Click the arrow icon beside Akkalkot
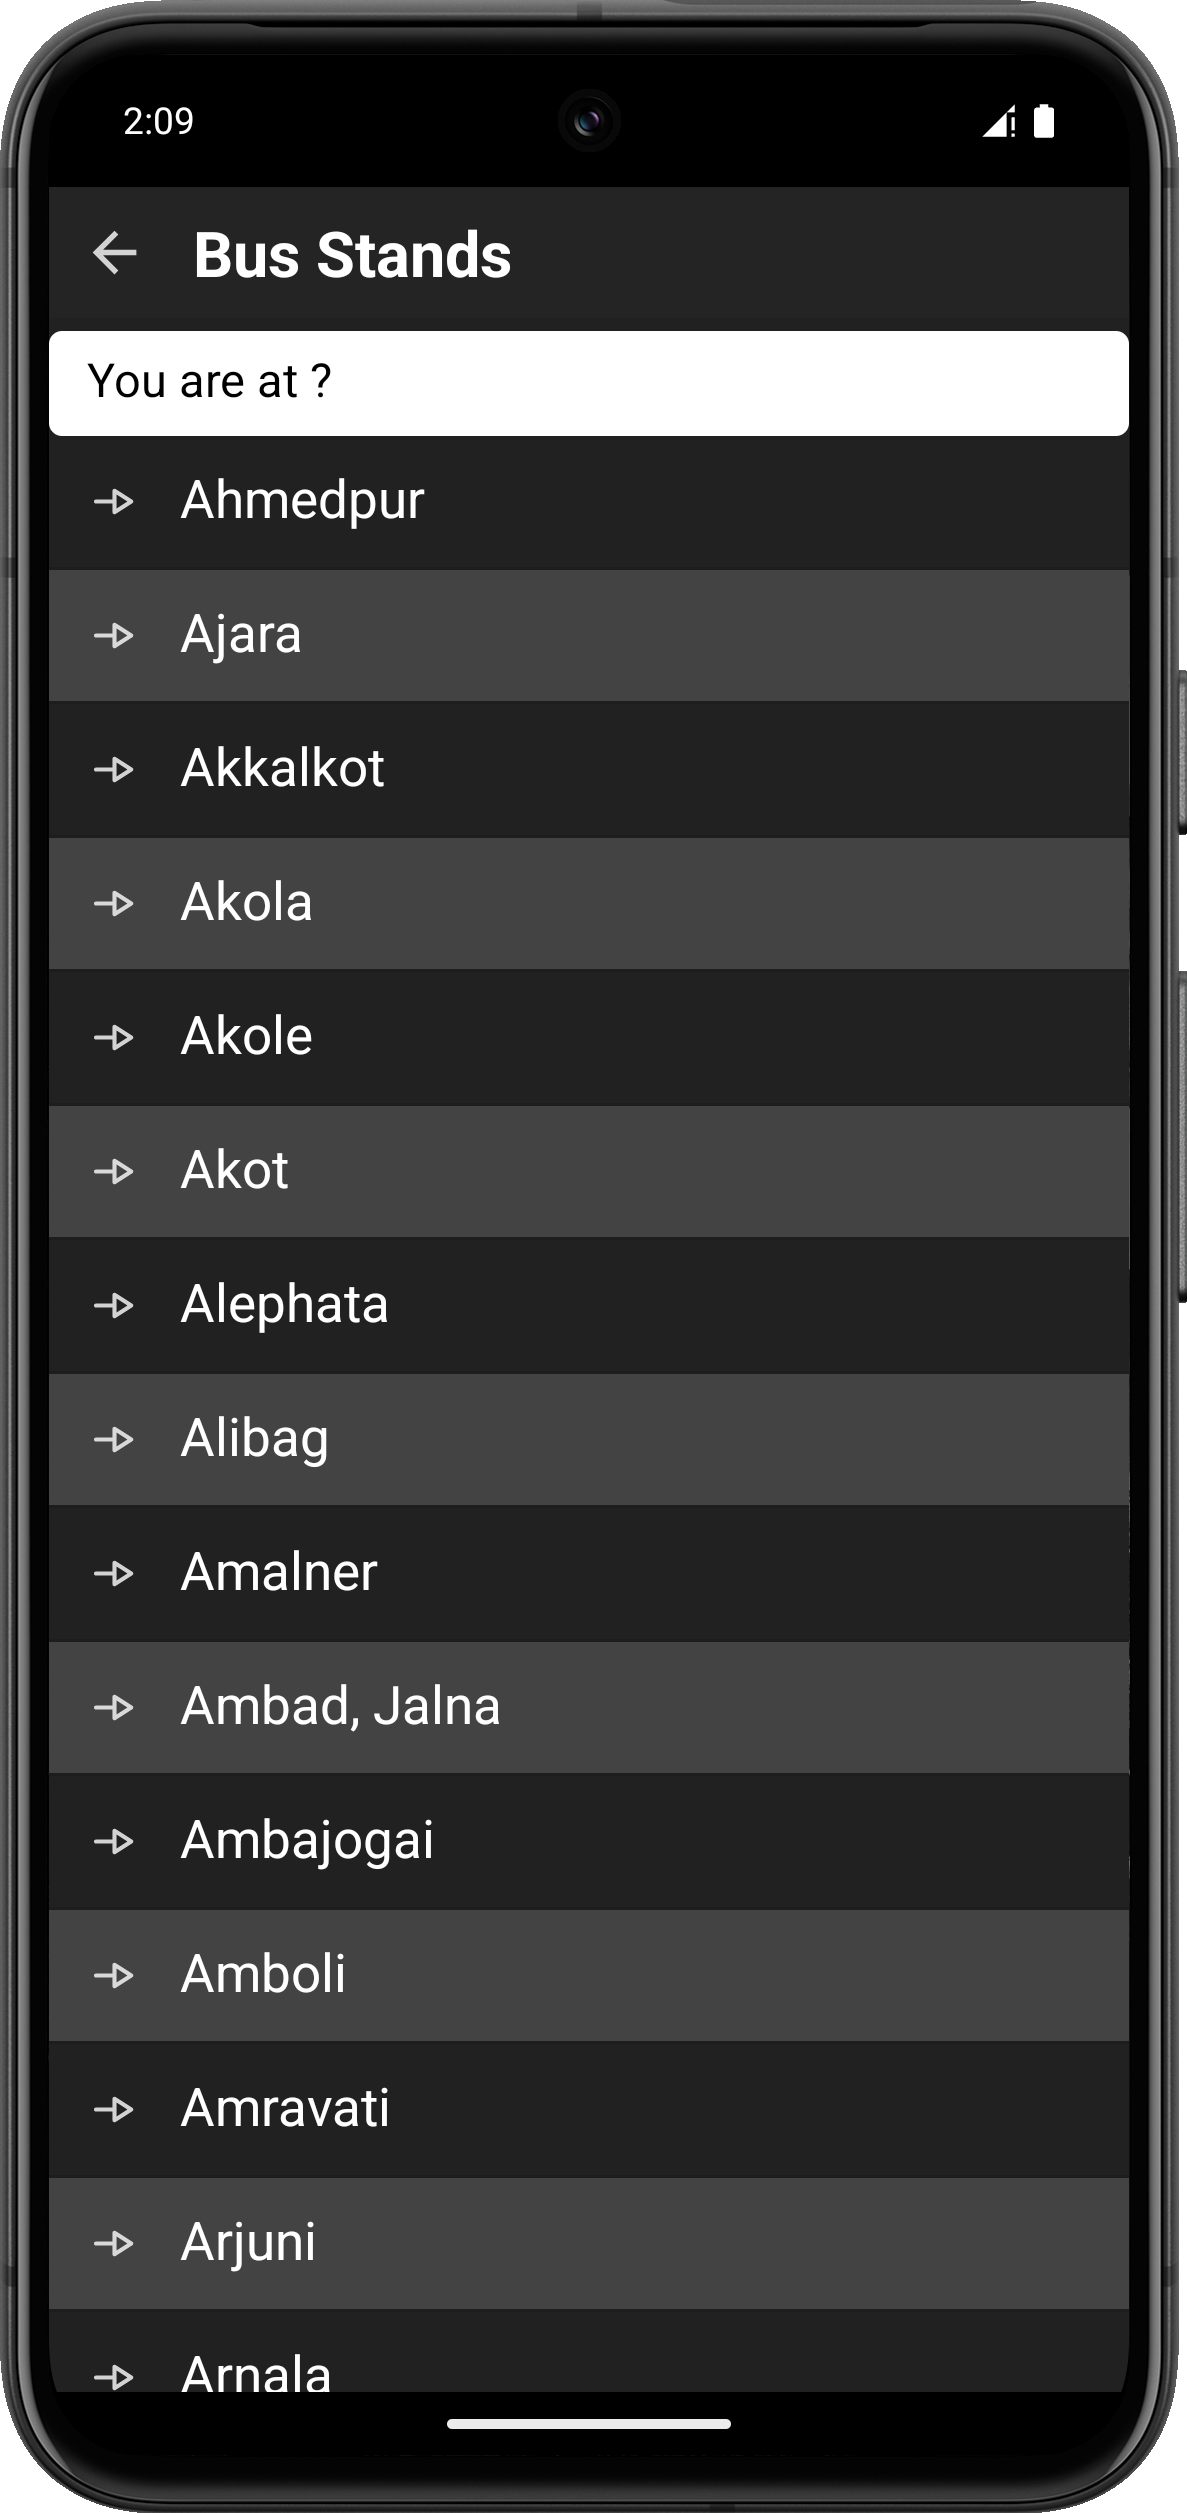 point(114,769)
